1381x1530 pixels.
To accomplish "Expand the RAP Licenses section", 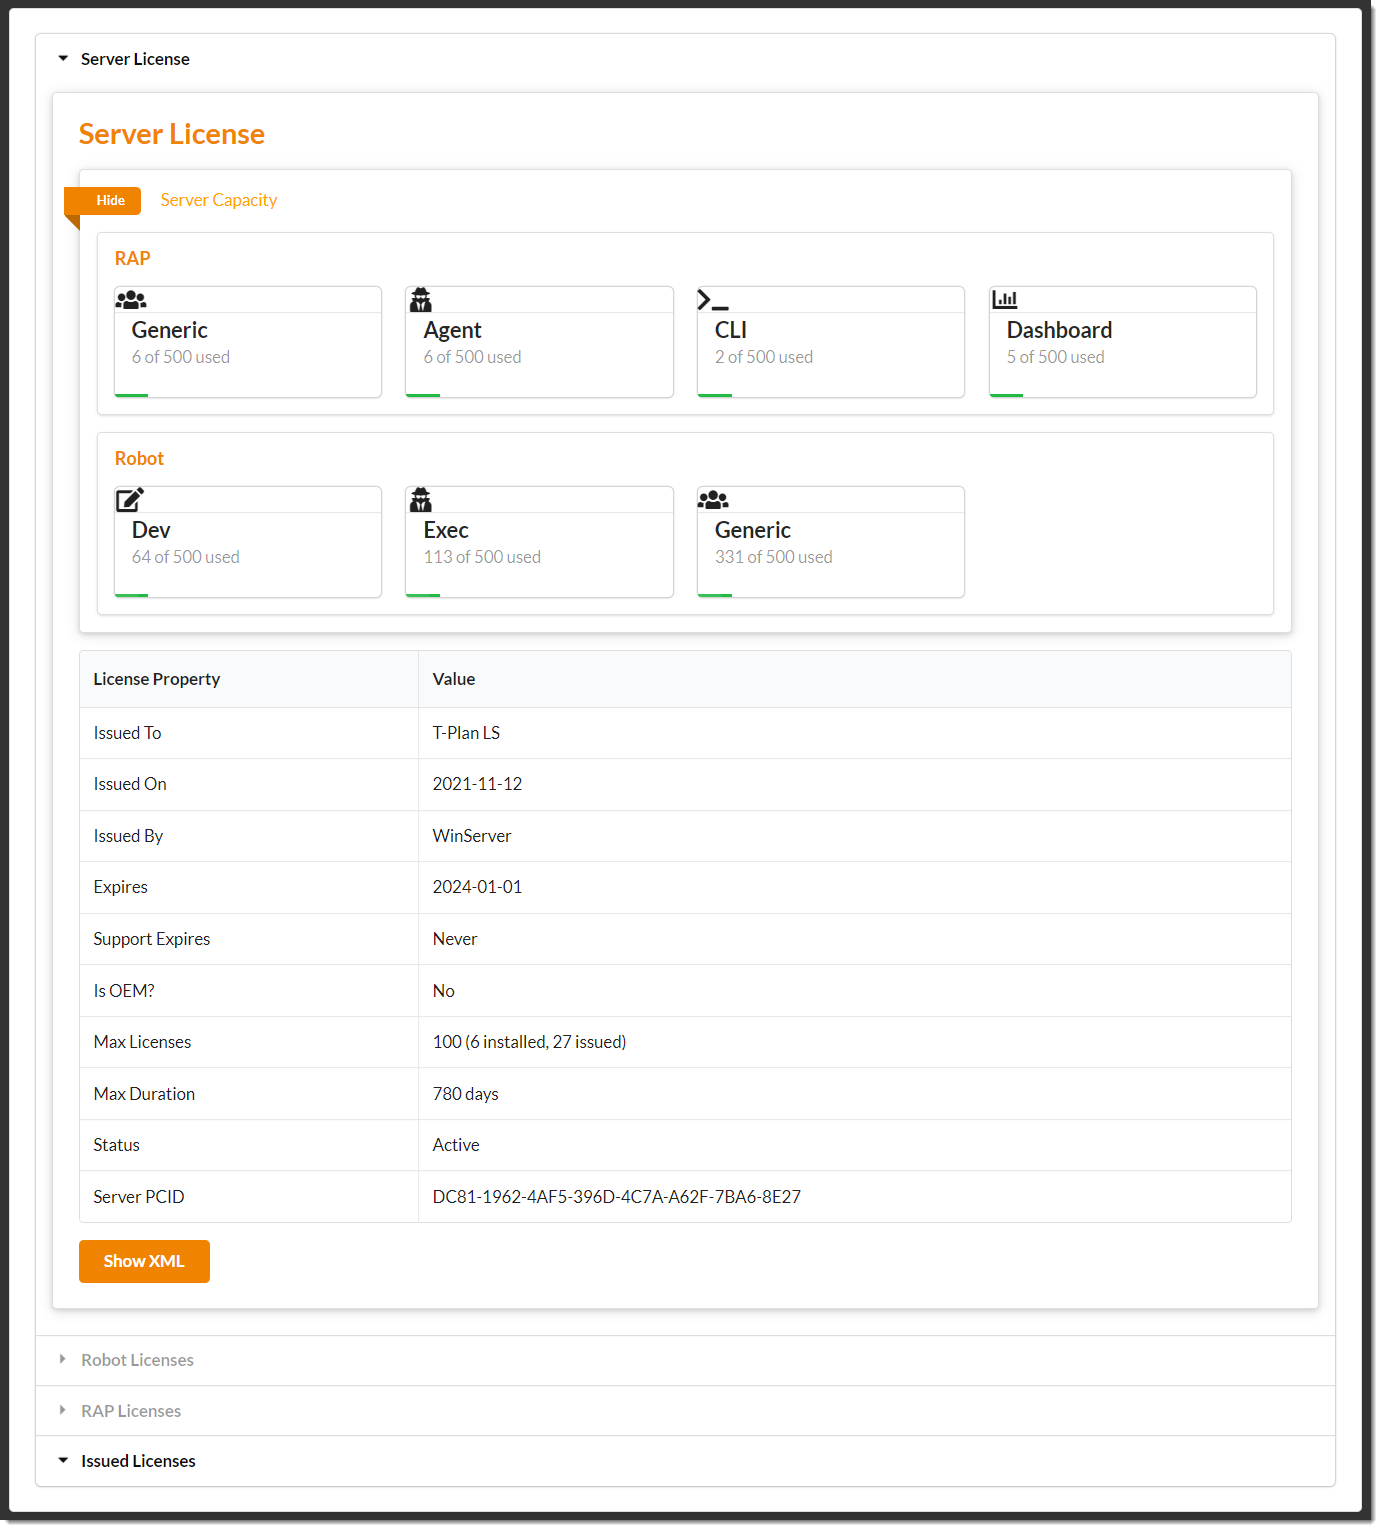I will (x=131, y=1411).
